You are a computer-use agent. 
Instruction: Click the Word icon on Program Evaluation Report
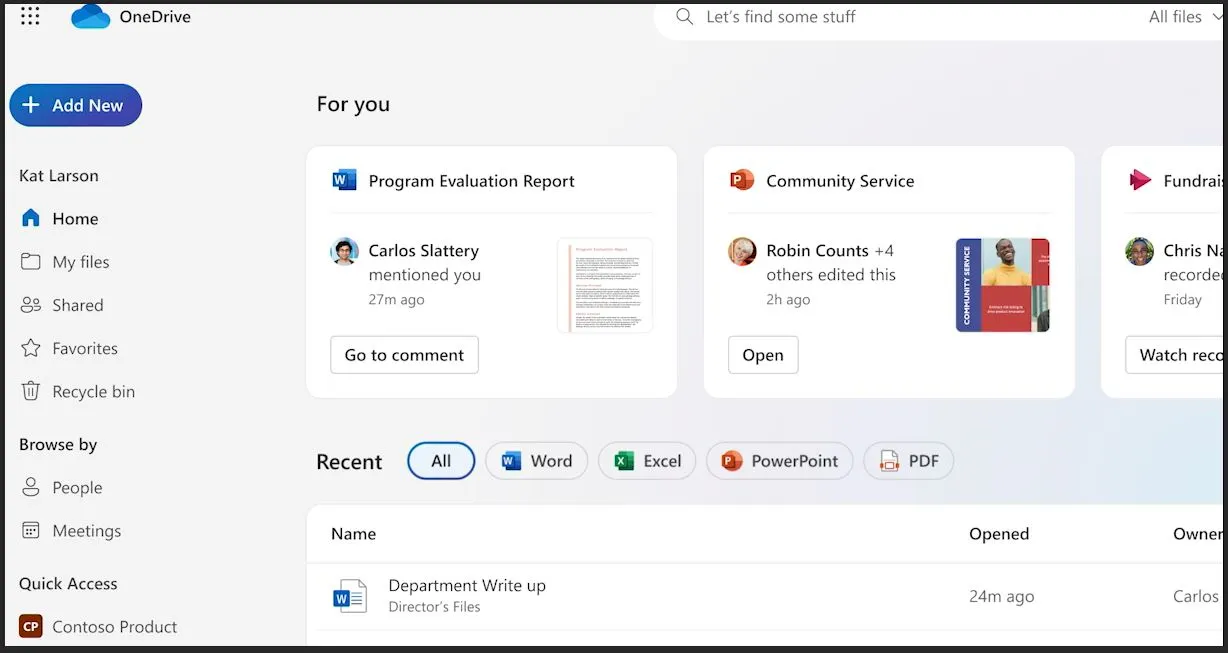pyautogui.click(x=344, y=180)
